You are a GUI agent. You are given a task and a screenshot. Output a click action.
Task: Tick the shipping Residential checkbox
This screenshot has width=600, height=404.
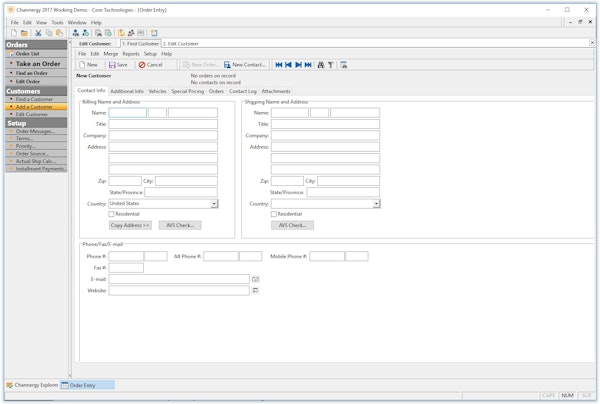point(274,214)
